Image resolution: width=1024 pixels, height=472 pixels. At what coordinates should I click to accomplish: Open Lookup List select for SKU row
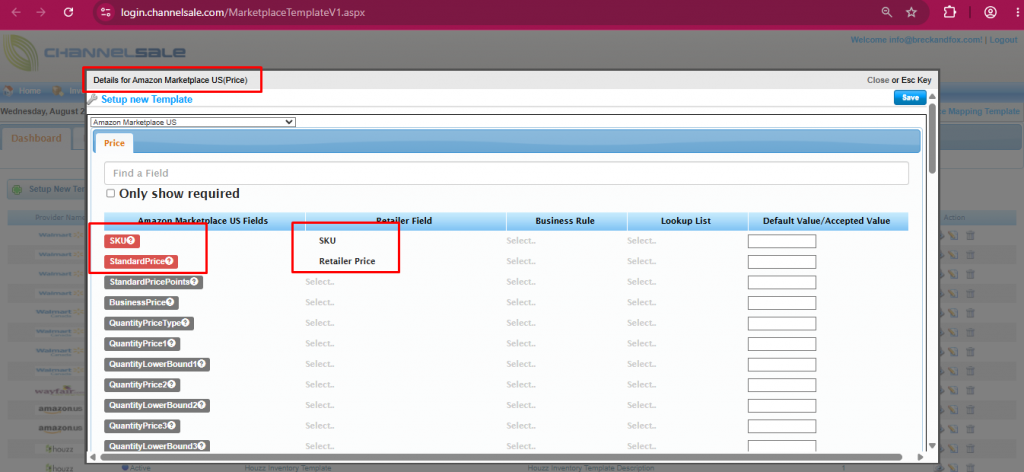coord(642,241)
